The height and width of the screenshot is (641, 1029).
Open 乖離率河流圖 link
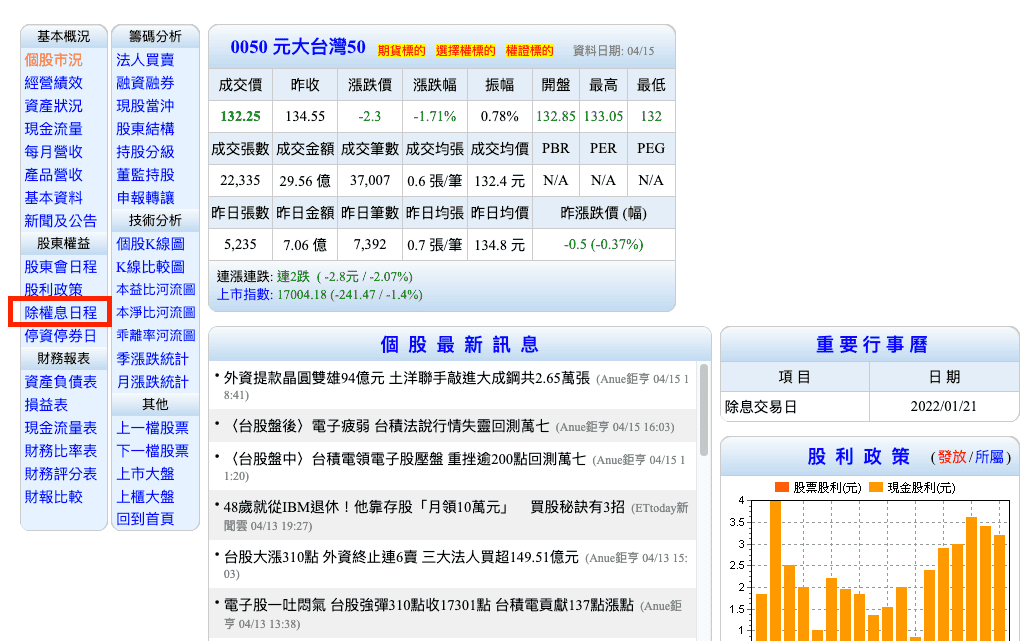[x=156, y=335]
